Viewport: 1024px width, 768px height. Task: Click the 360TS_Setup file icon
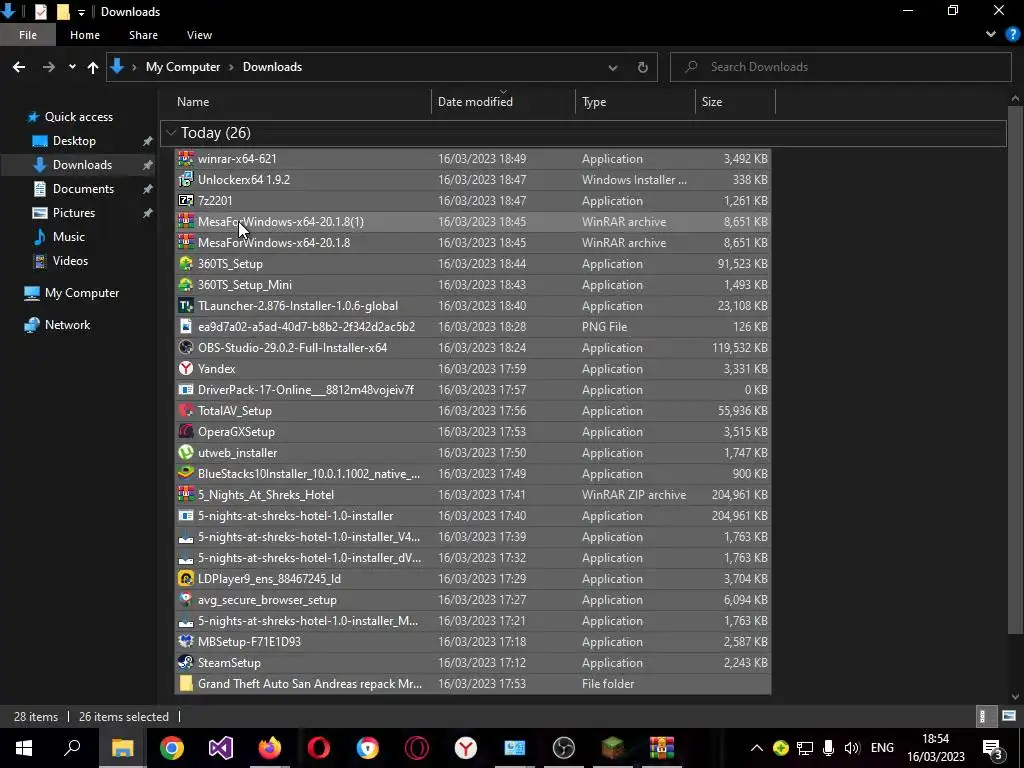(x=186, y=264)
